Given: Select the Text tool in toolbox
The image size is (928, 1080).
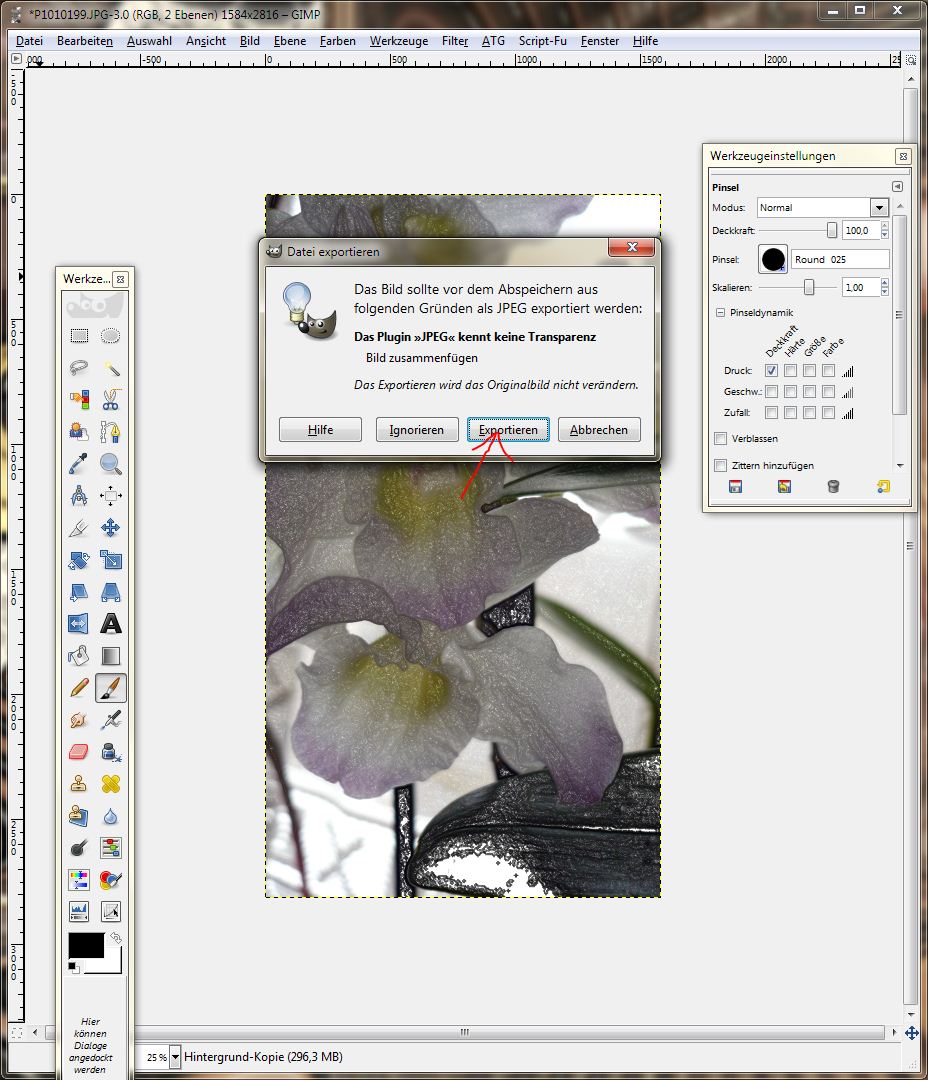Looking at the screenshot, I should (x=111, y=624).
